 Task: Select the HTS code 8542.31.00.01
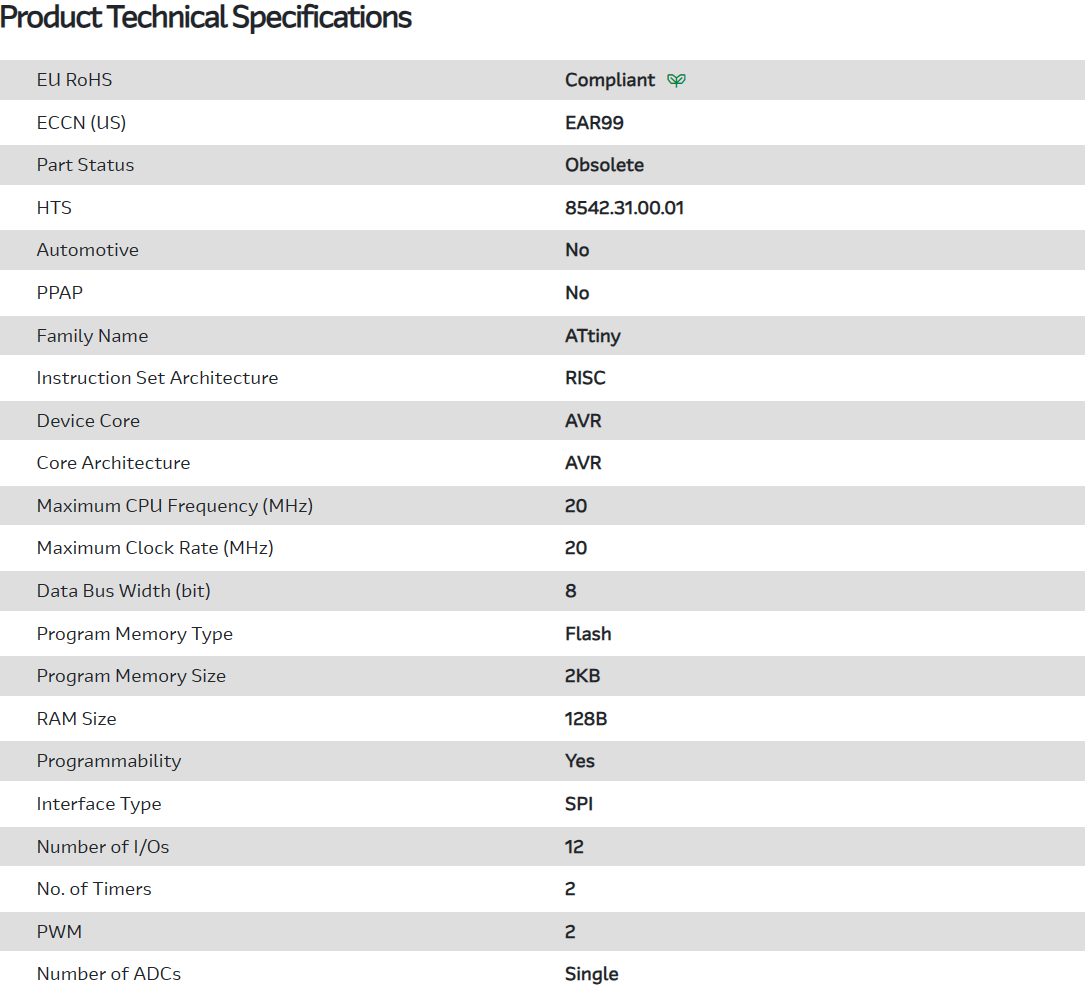tap(624, 208)
